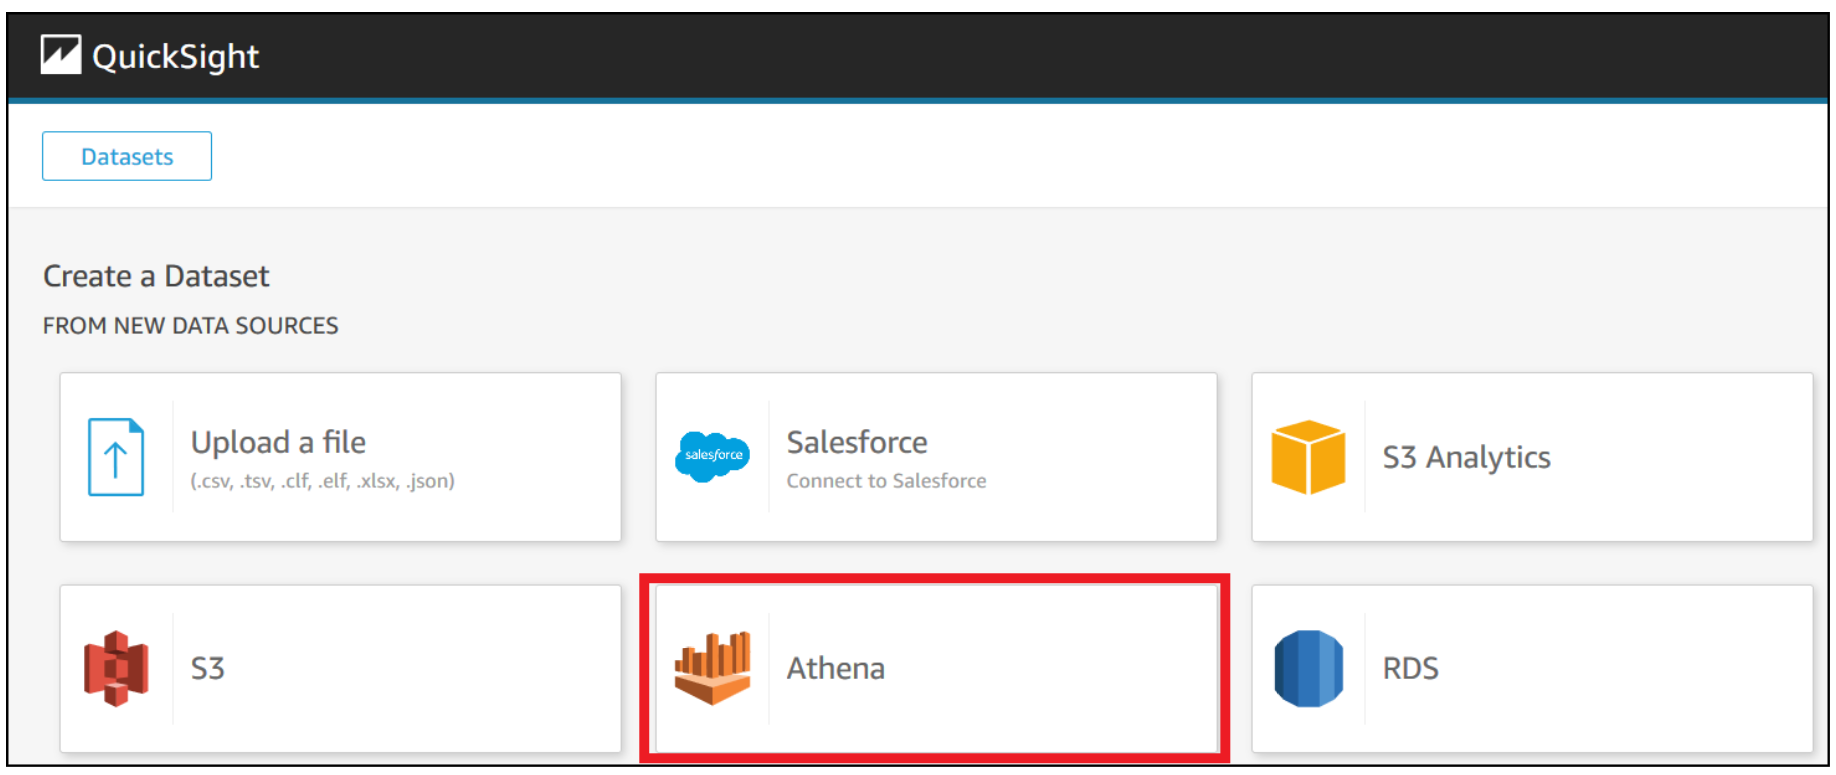Pick the S3 Analytics data source
1836x775 pixels.
(x=1532, y=457)
